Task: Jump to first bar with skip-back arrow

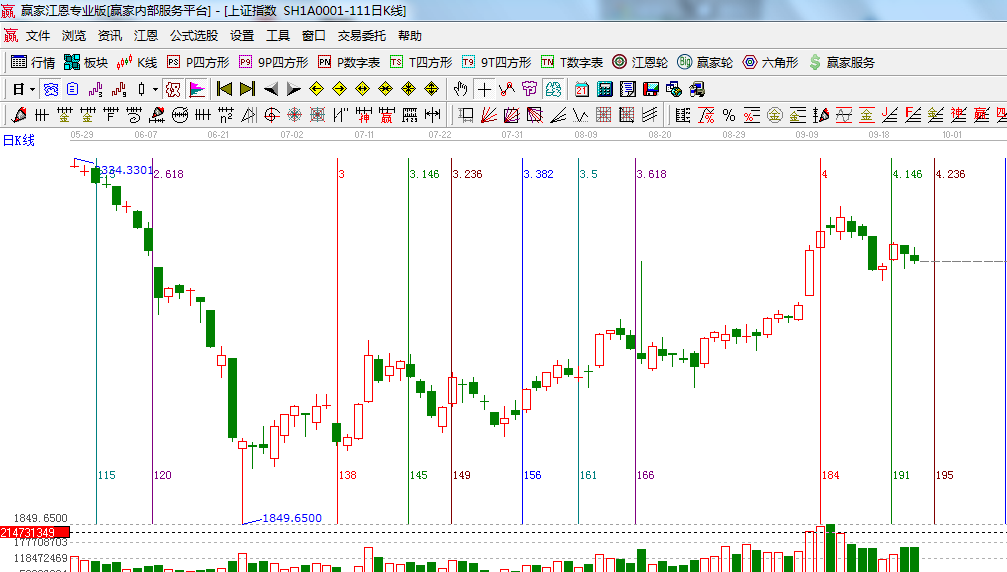Action: (x=224, y=89)
